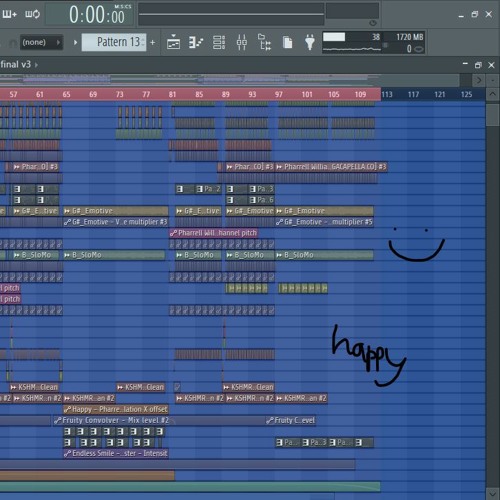Open the Playlist view icon
The width and height of the screenshot is (500, 500).
[x=173, y=43]
